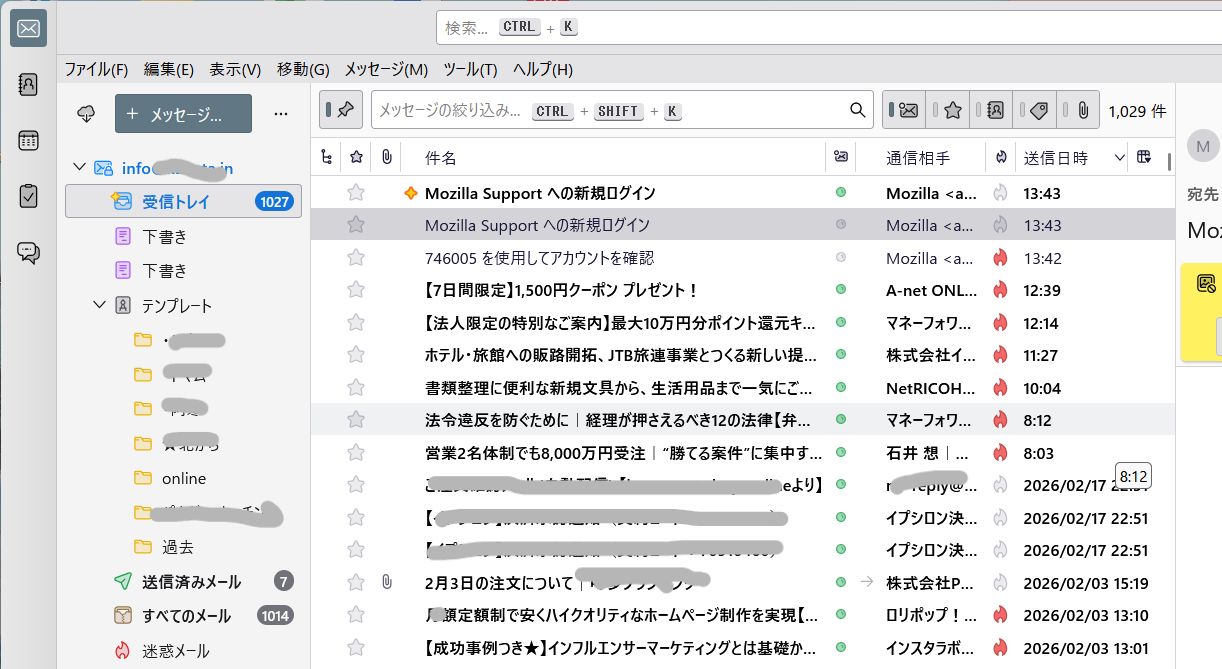Sort by attachment column header icon

(x=386, y=157)
